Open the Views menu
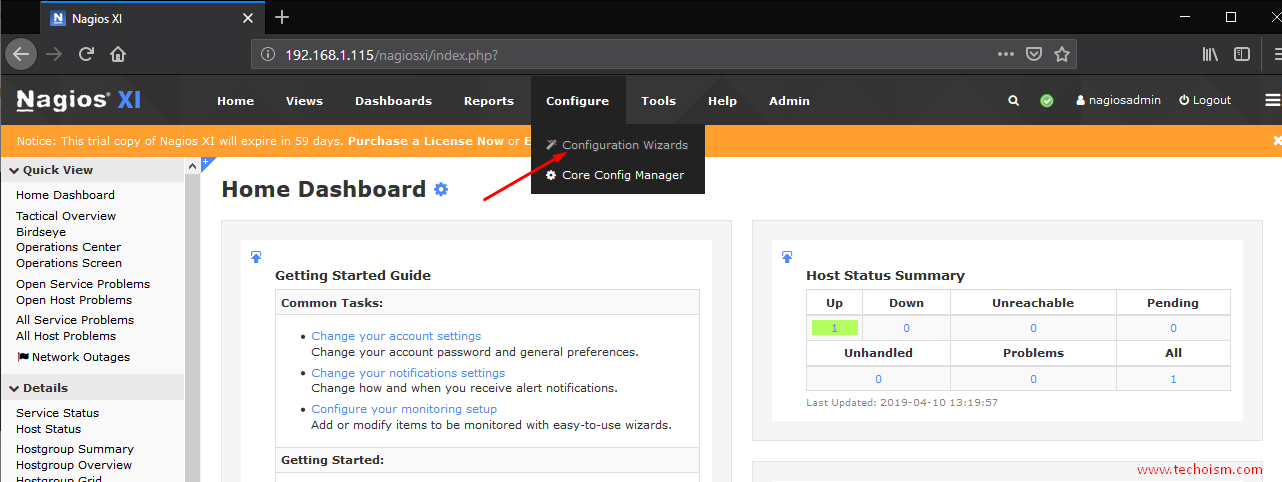 (x=304, y=101)
